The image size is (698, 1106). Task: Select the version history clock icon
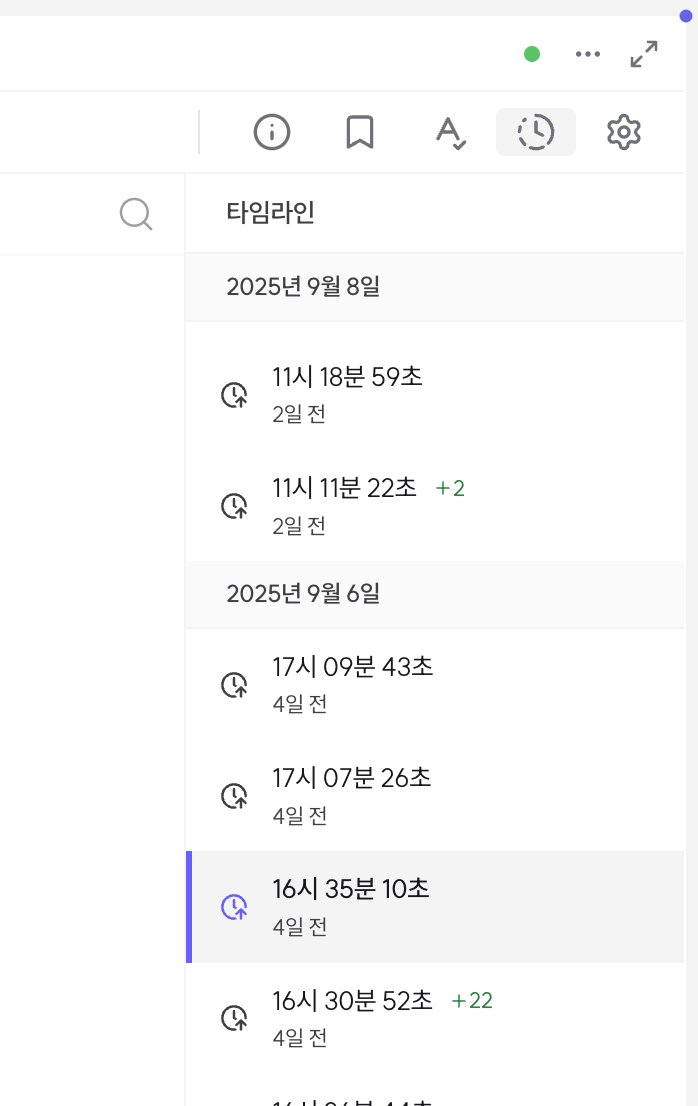coord(535,131)
